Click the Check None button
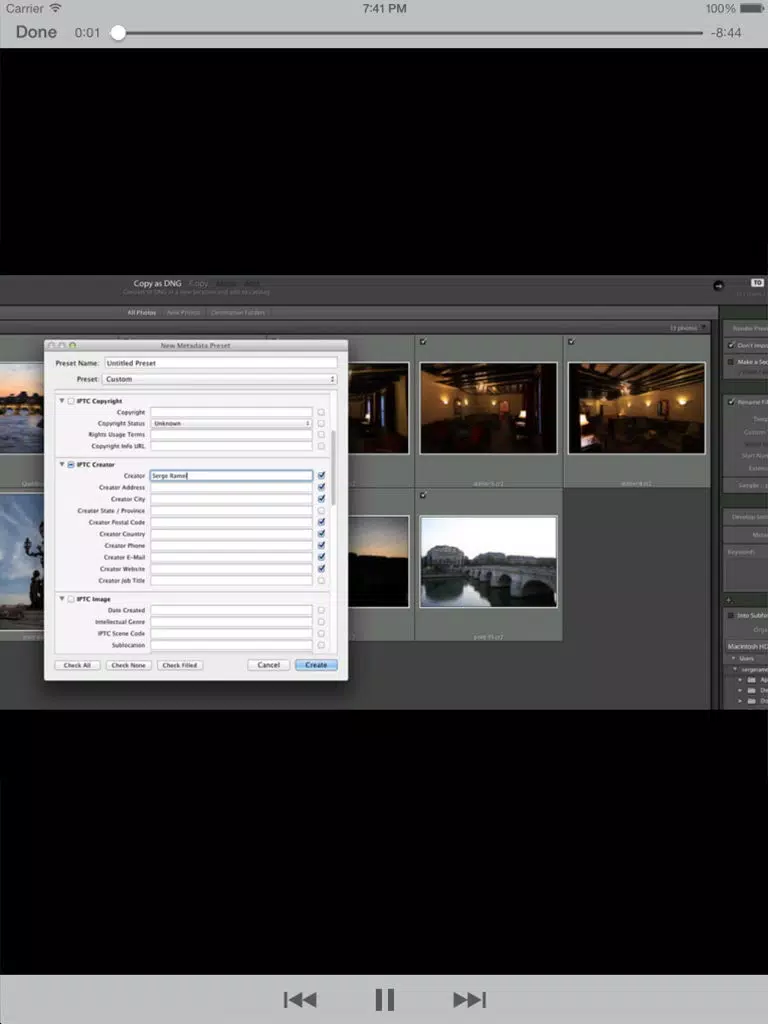Image resolution: width=768 pixels, height=1024 pixels. click(128, 665)
